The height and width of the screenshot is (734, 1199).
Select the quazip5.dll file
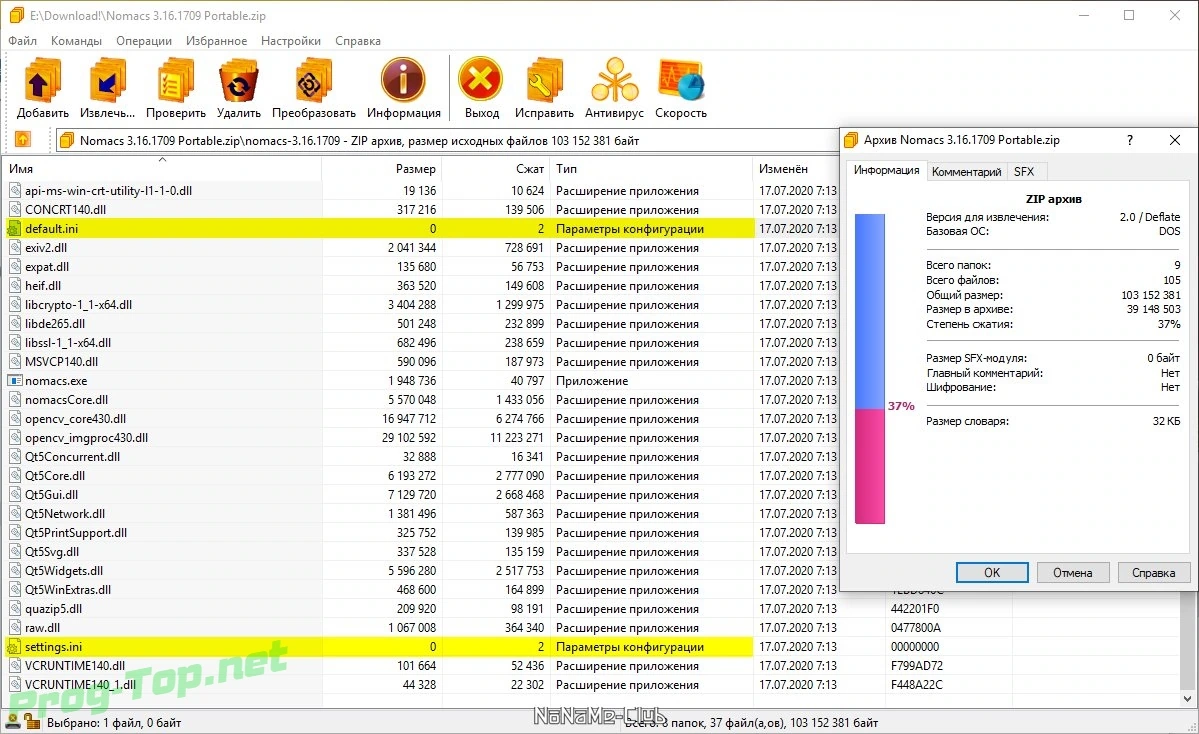[x=53, y=609]
